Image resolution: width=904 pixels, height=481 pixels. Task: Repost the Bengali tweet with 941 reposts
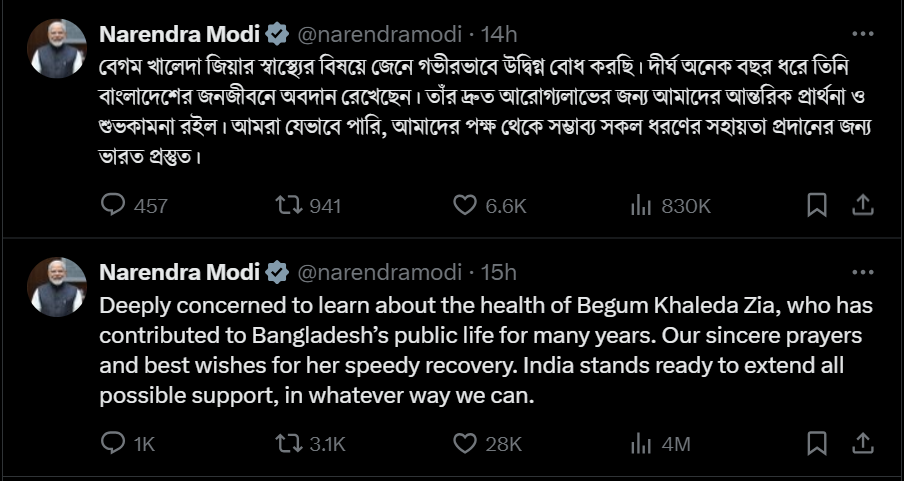(287, 205)
